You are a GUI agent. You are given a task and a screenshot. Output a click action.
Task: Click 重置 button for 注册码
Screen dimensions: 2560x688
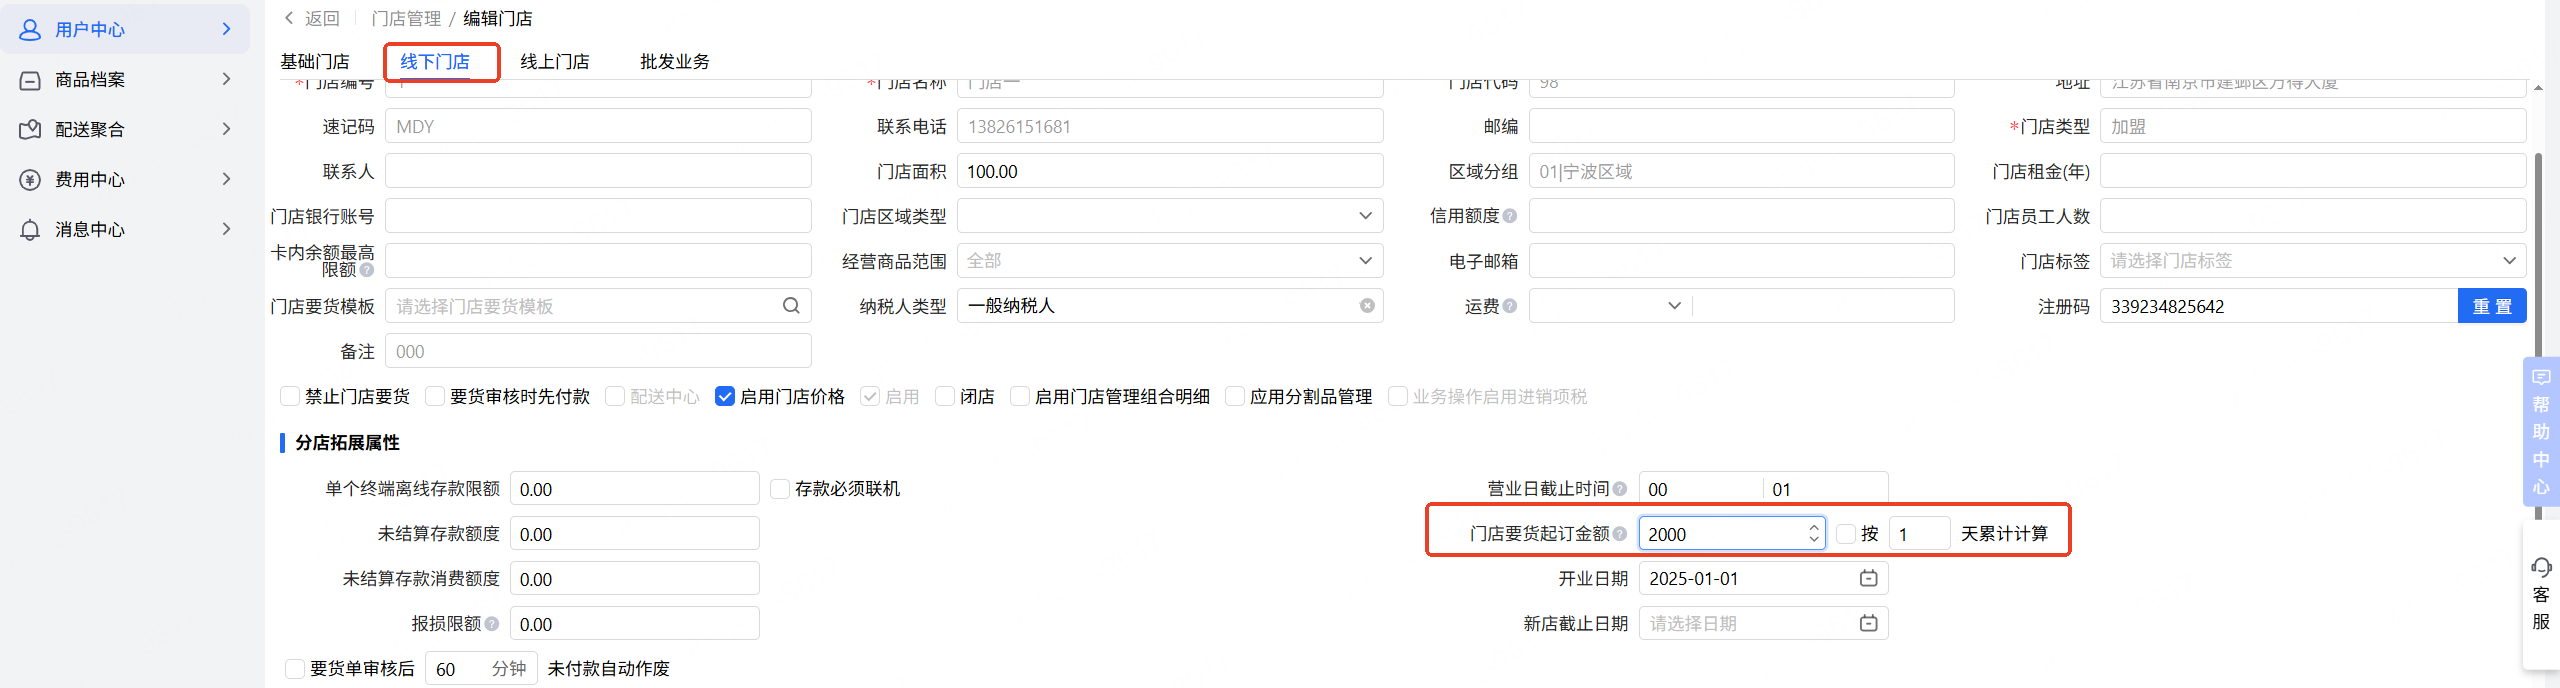[x=2492, y=306]
